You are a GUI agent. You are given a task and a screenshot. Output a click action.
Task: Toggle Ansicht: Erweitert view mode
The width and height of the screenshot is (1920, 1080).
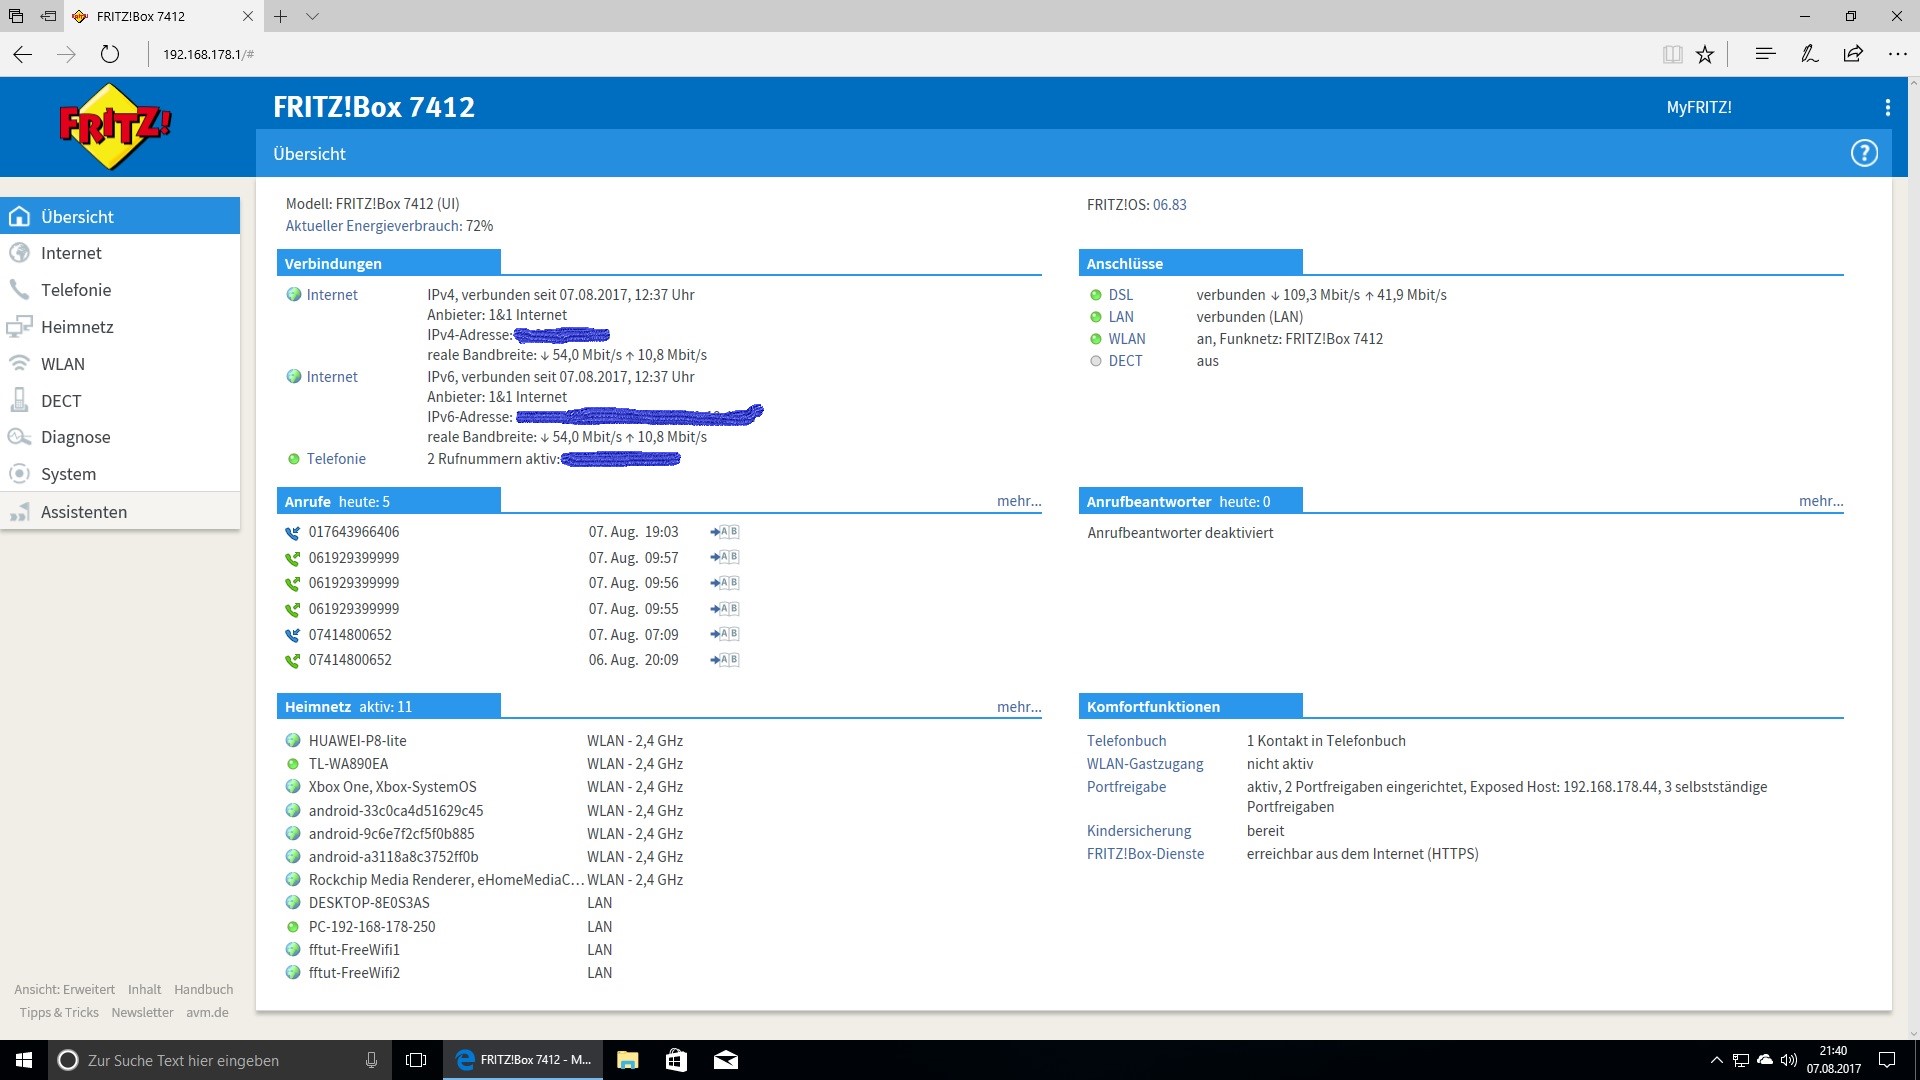[x=65, y=989]
